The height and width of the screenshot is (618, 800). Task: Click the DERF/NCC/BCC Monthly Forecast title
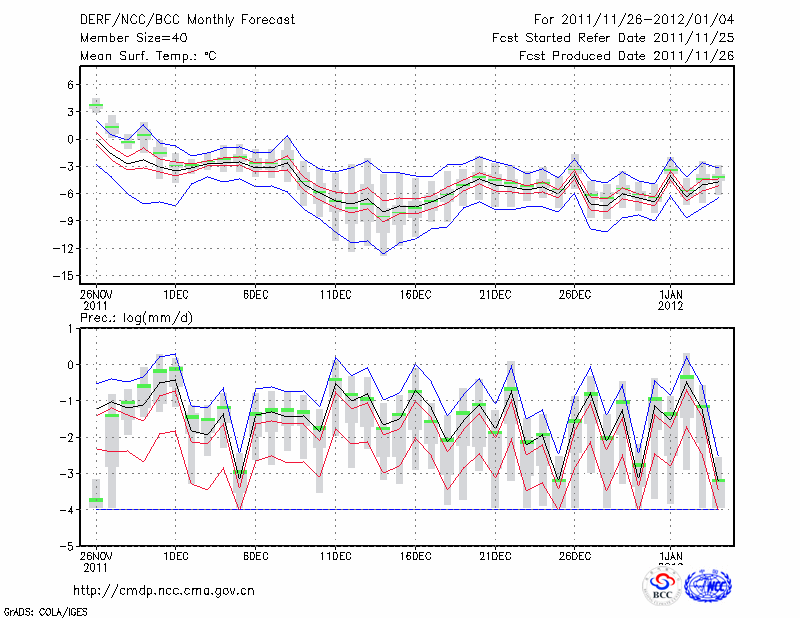click(x=187, y=20)
